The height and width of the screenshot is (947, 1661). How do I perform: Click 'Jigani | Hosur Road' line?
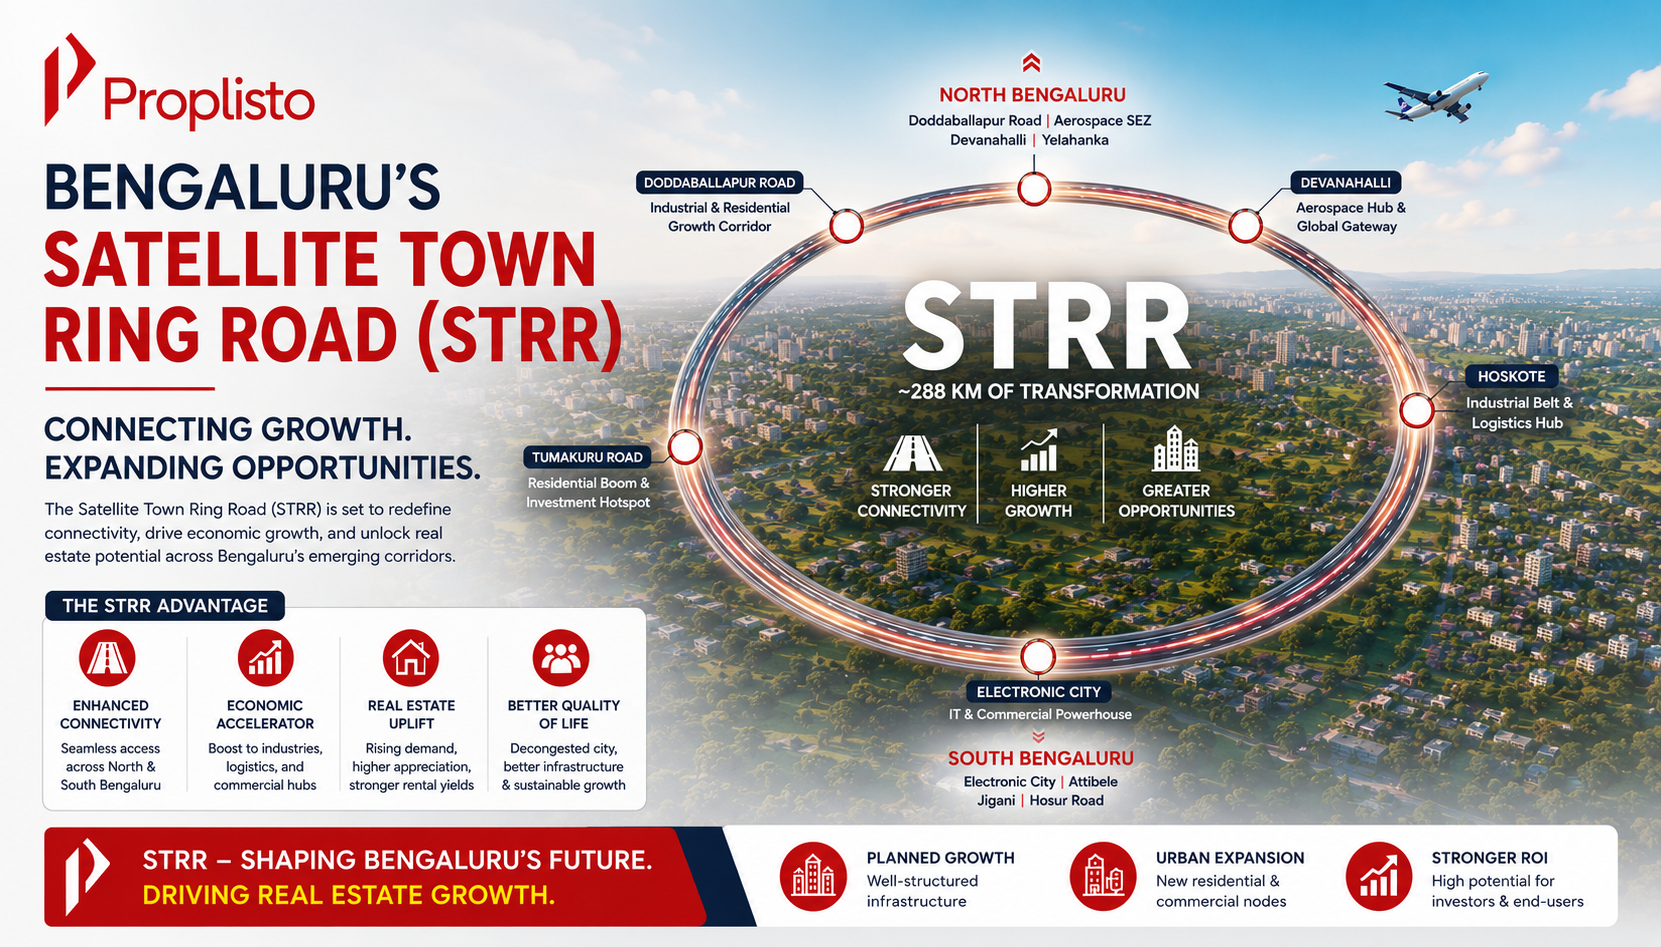(1040, 801)
